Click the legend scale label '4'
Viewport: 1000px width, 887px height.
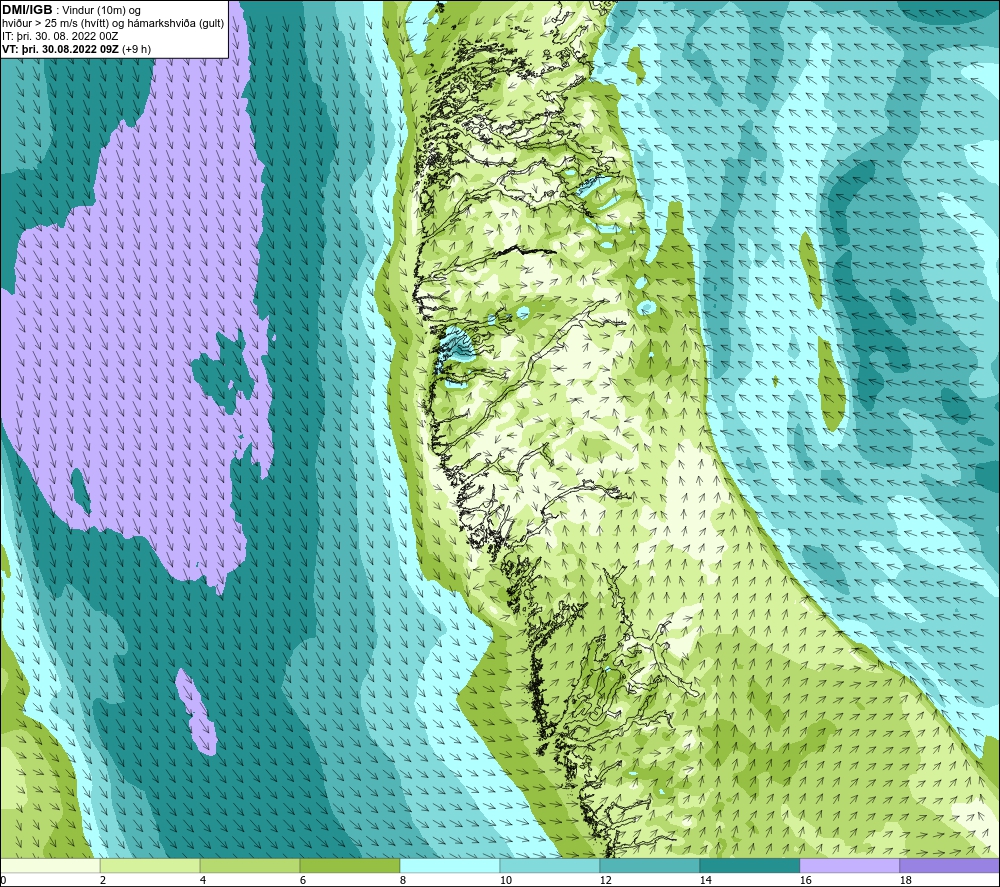(203, 880)
